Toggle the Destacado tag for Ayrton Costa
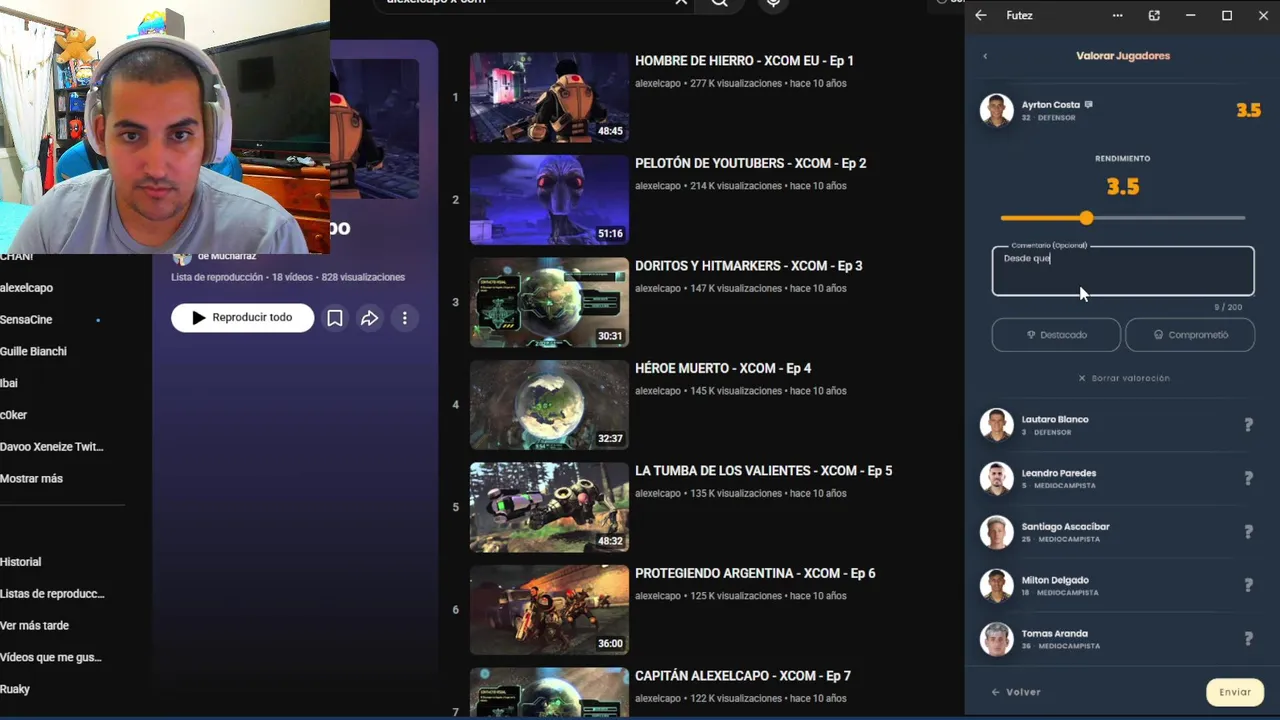This screenshot has height=720, width=1280. point(1056,335)
